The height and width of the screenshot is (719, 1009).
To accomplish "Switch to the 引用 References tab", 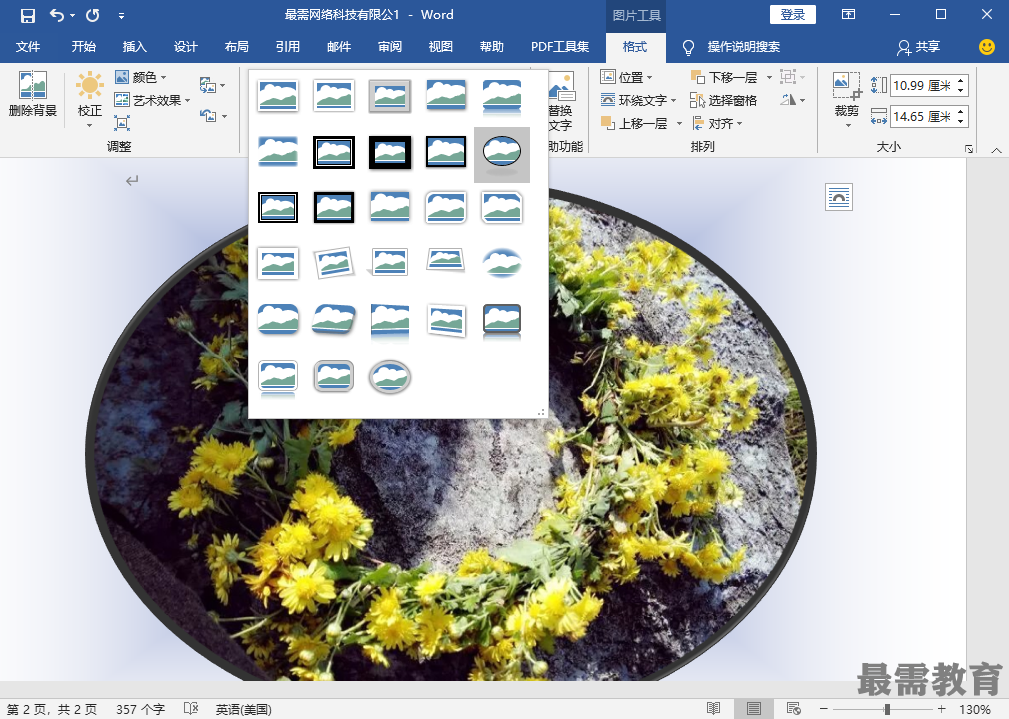I will click(288, 46).
